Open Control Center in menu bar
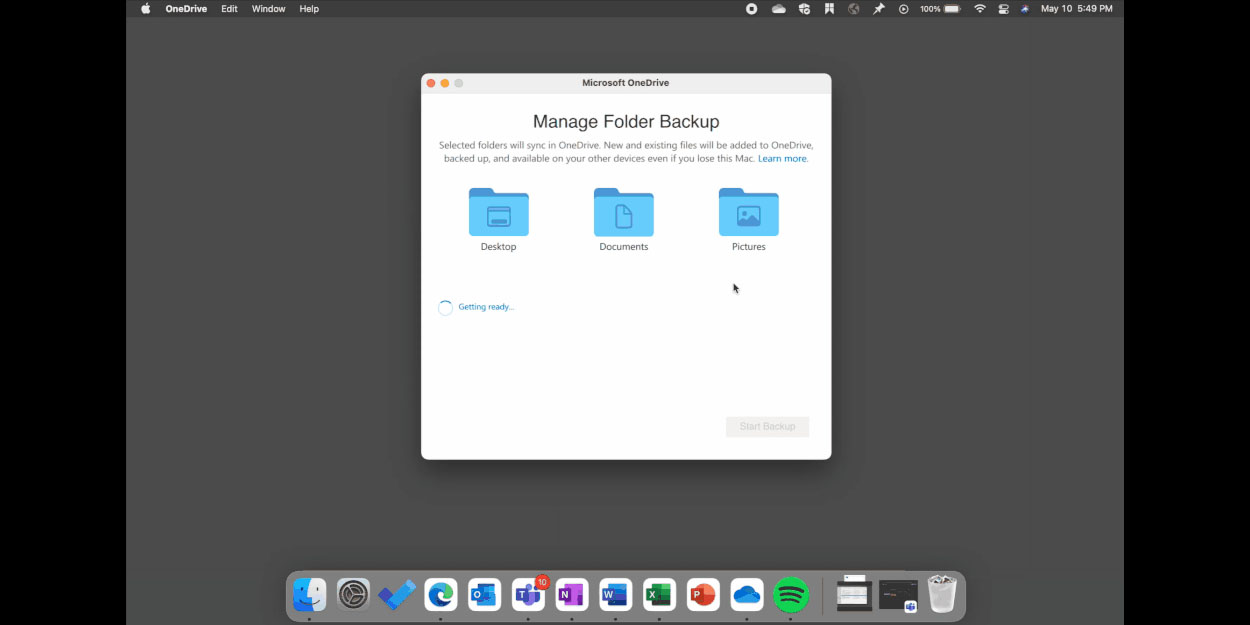 [1003, 9]
